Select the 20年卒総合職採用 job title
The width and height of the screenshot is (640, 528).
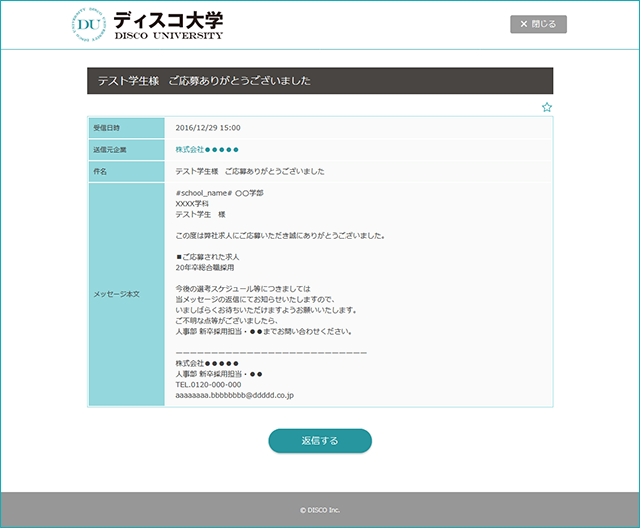click(x=204, y=268)
